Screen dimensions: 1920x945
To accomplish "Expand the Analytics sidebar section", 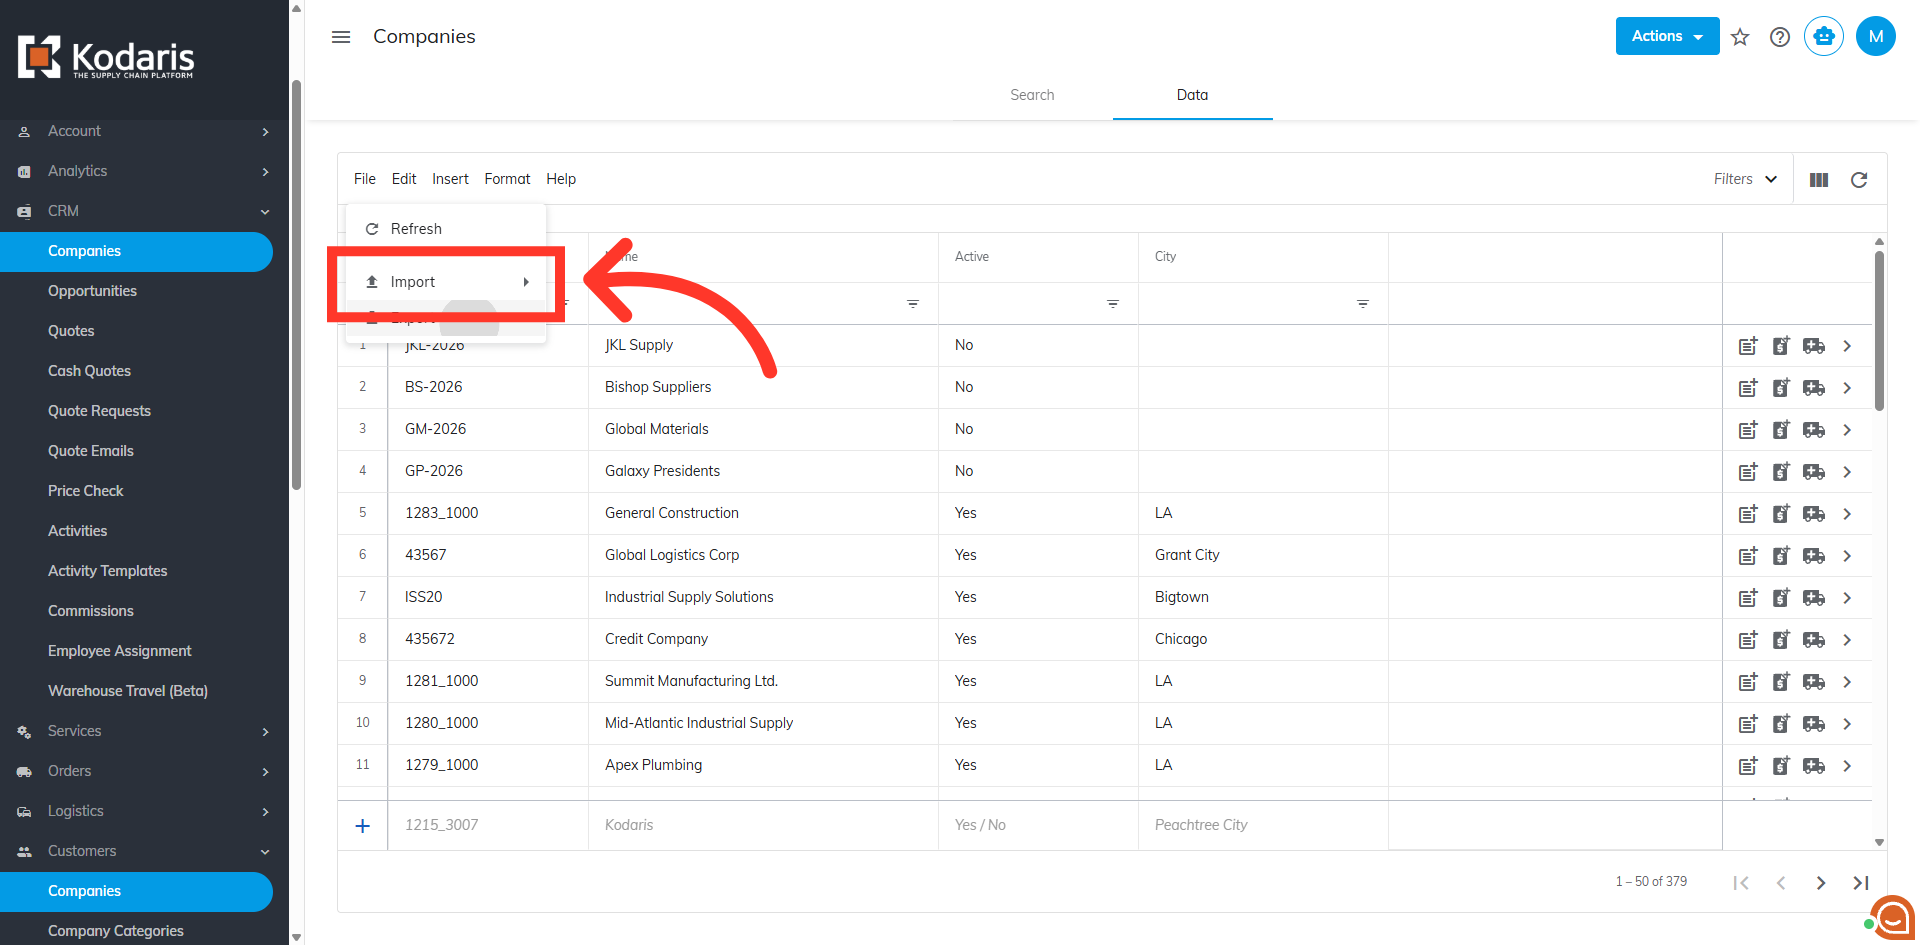I will click(x=144, y=171).
